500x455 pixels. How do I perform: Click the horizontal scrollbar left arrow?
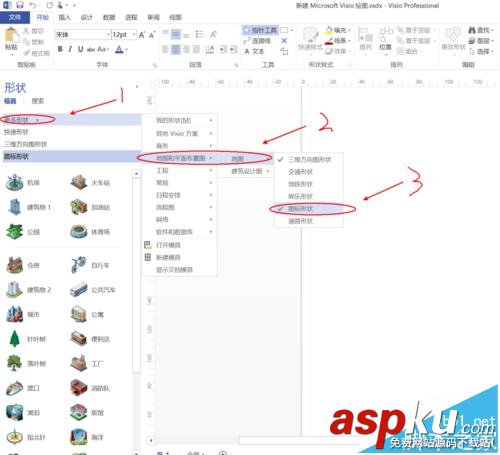click(151, 440)
